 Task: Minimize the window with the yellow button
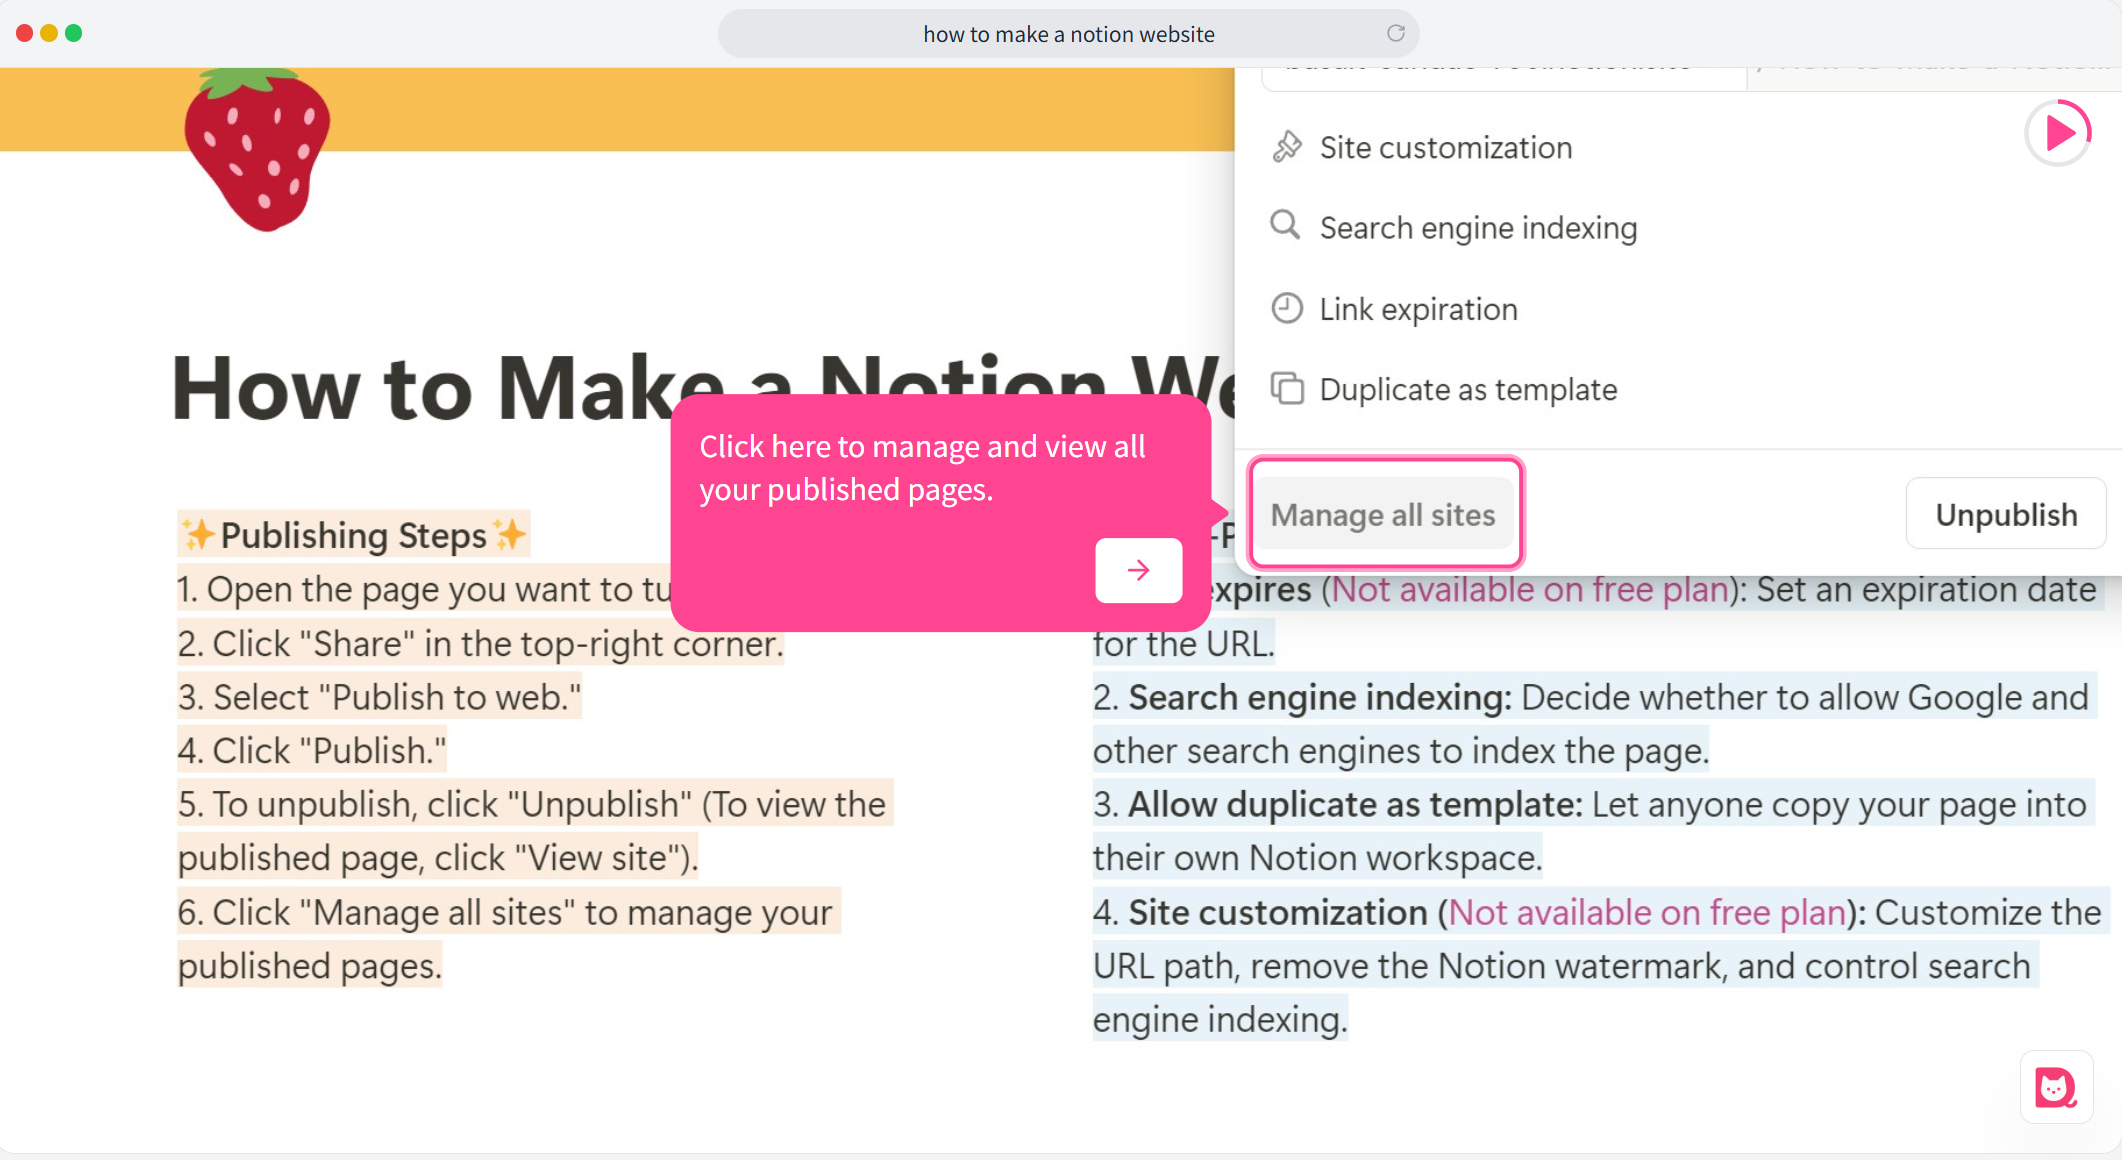tap(49, 33)
